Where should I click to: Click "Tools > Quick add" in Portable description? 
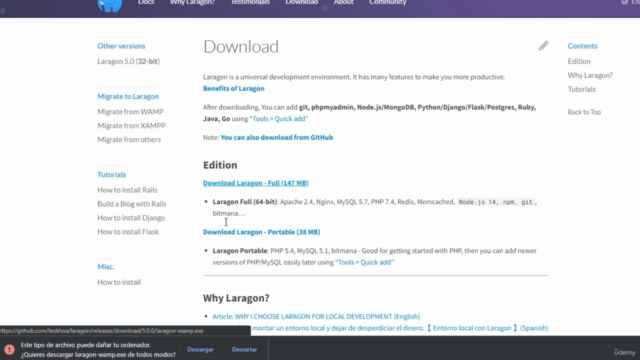click(364, 262)
